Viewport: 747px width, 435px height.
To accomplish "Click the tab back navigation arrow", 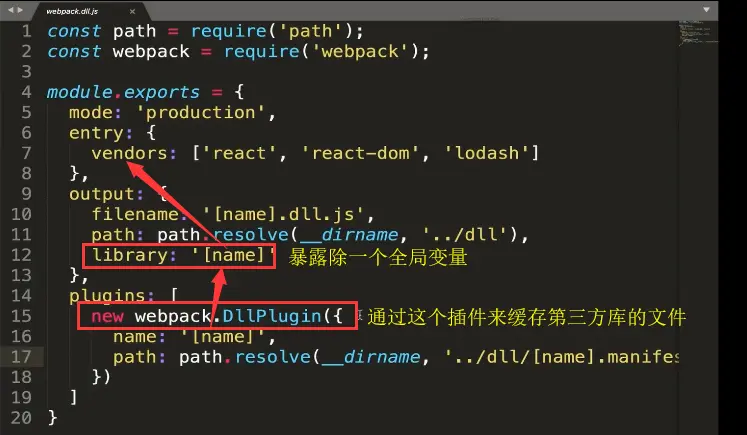I will (10, 10).
